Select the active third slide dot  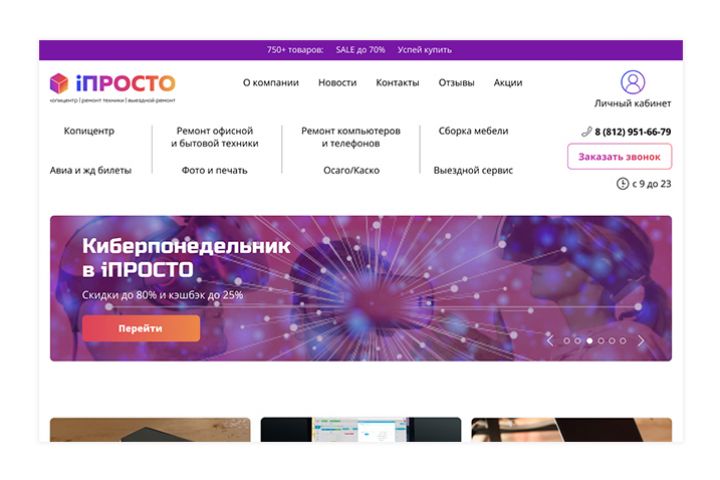[590, 341]
